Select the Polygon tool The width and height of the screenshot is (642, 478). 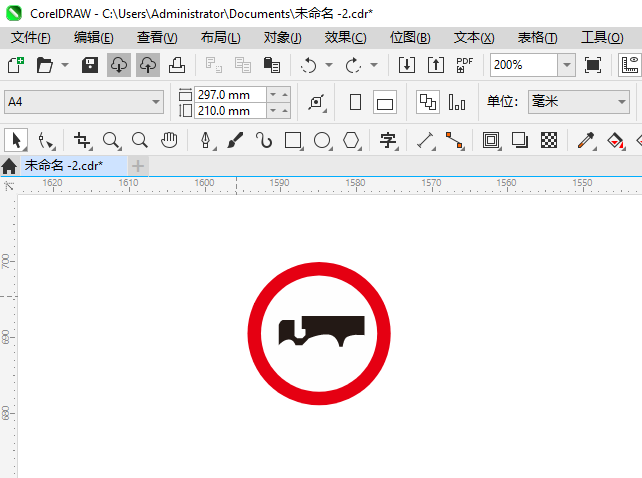[351, 140]
